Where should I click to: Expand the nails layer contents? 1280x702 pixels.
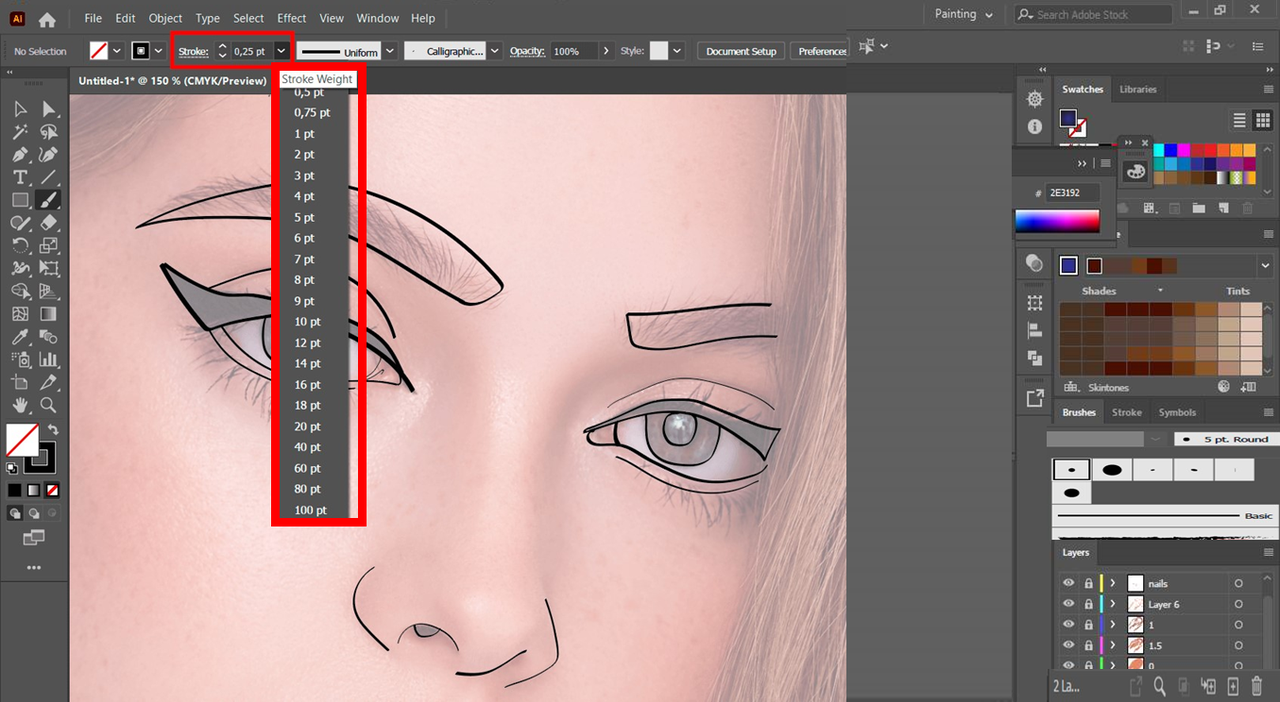click(x=1112, y=583)
